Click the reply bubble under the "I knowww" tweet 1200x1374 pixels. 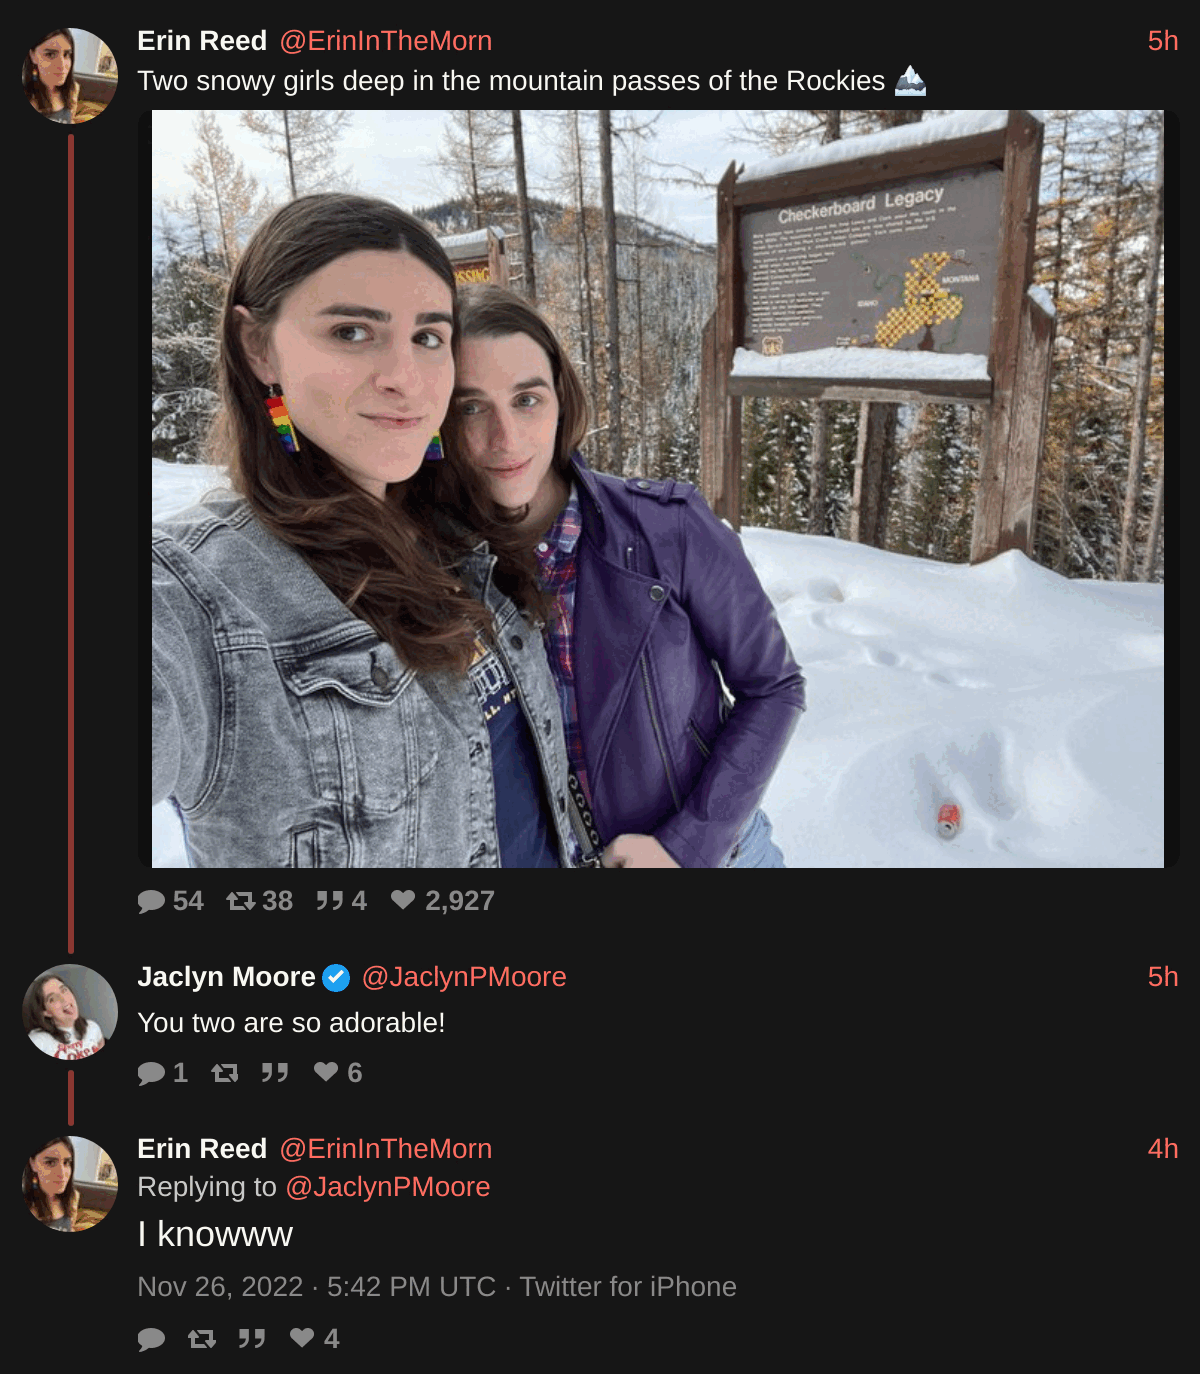152,1339
